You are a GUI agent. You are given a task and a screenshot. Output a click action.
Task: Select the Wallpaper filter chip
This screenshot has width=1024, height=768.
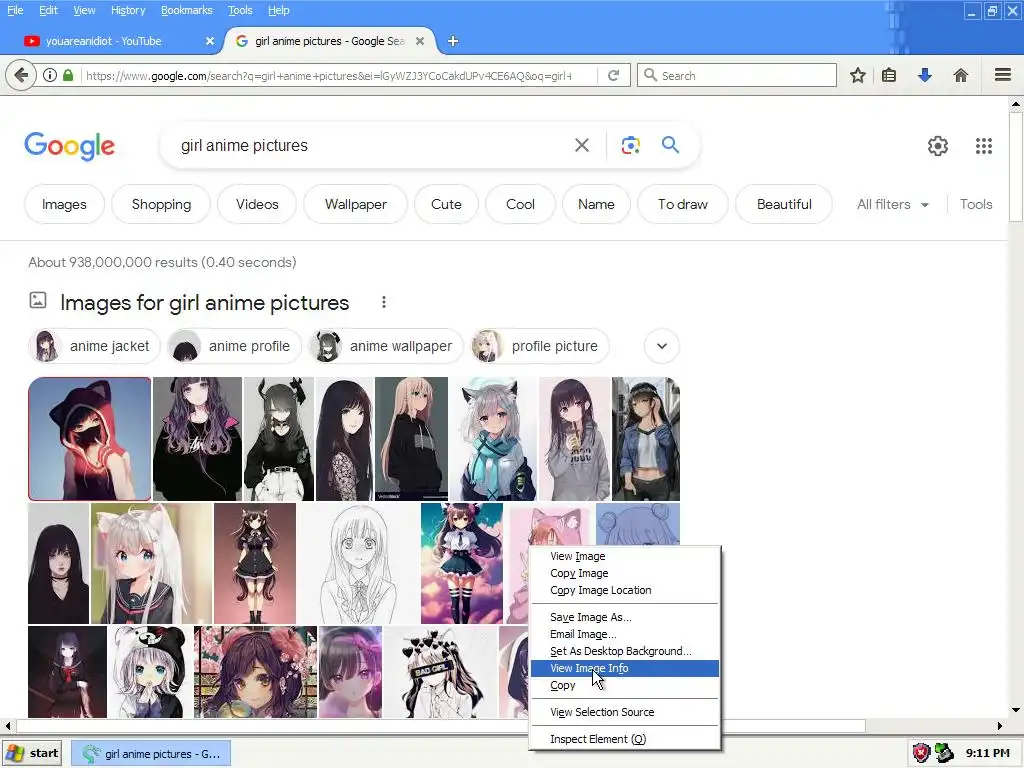[356, 204]
